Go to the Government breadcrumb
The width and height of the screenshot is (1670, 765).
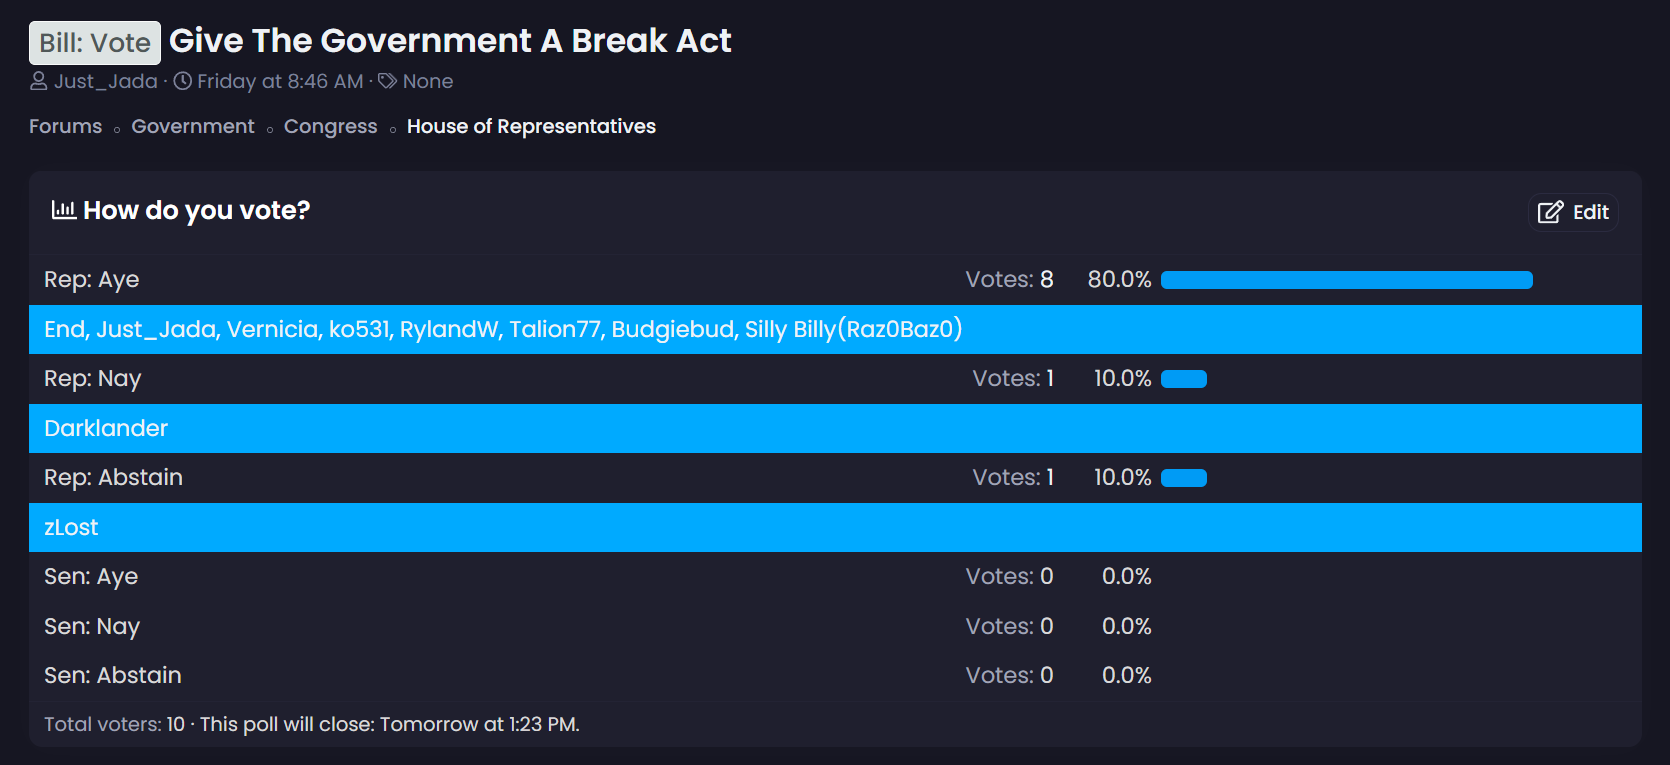point(193,126)
